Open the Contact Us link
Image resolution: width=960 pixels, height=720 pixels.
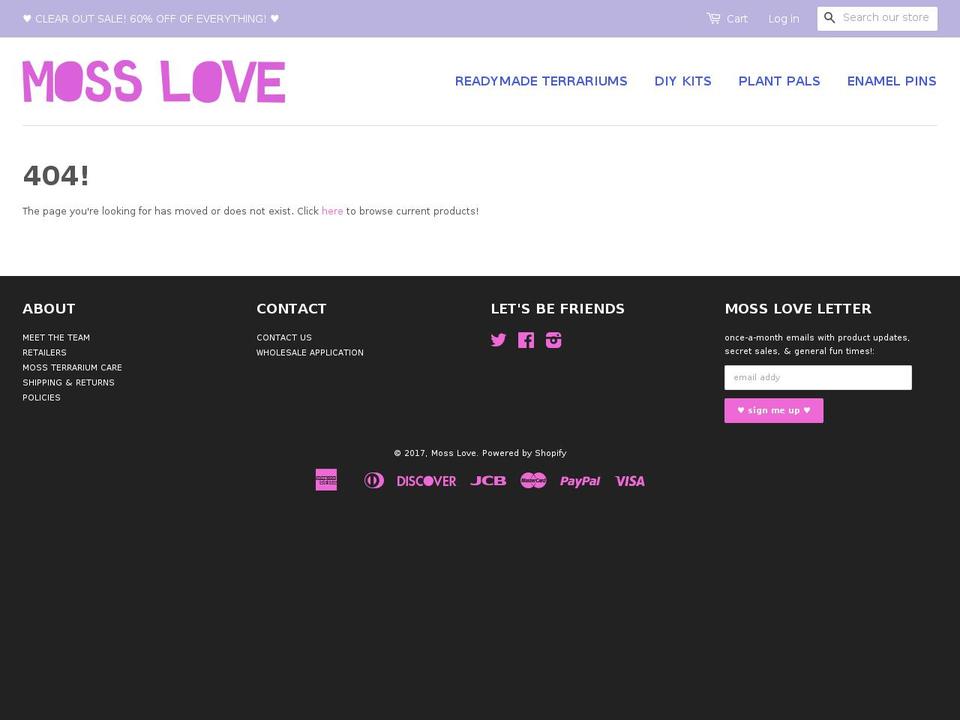coord(284,337)
